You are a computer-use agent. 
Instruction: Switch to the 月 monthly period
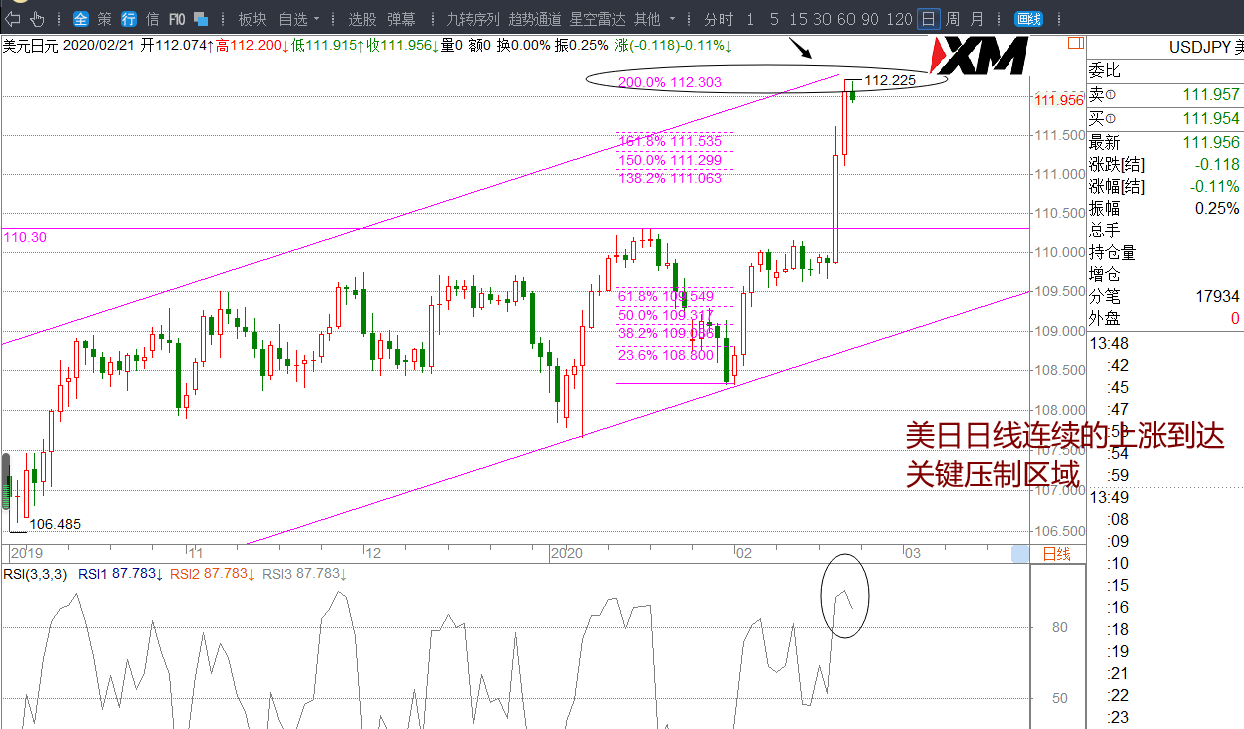pyautogui.click(x=977, y=18)
